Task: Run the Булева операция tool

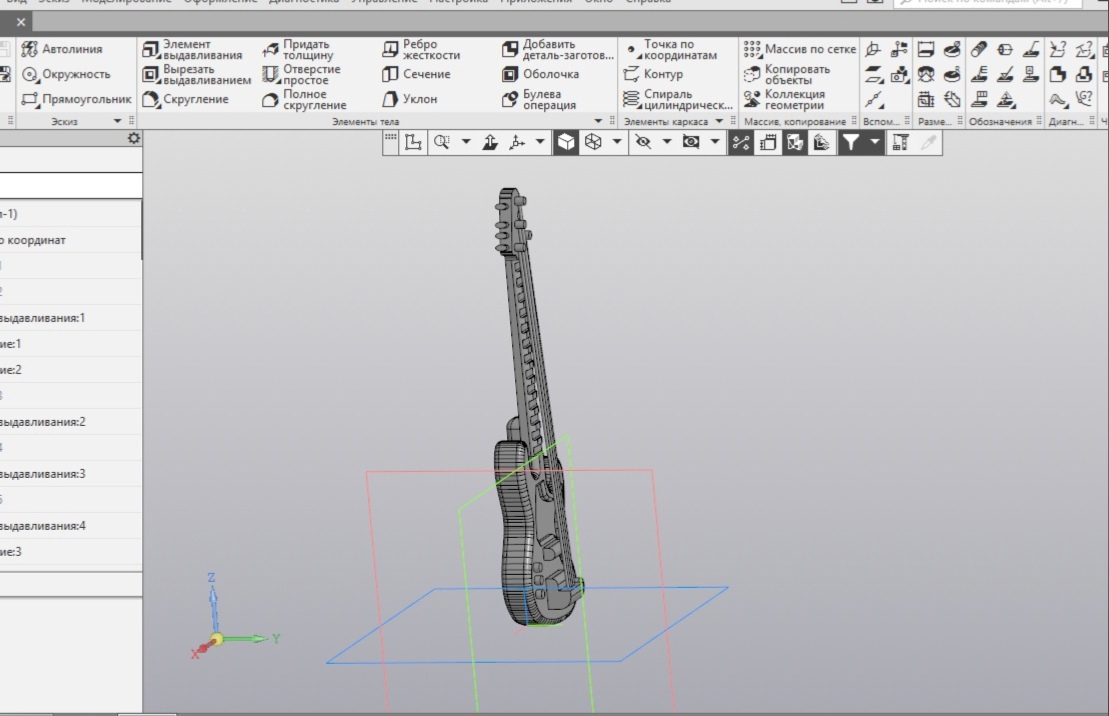Action: [542, 99]
